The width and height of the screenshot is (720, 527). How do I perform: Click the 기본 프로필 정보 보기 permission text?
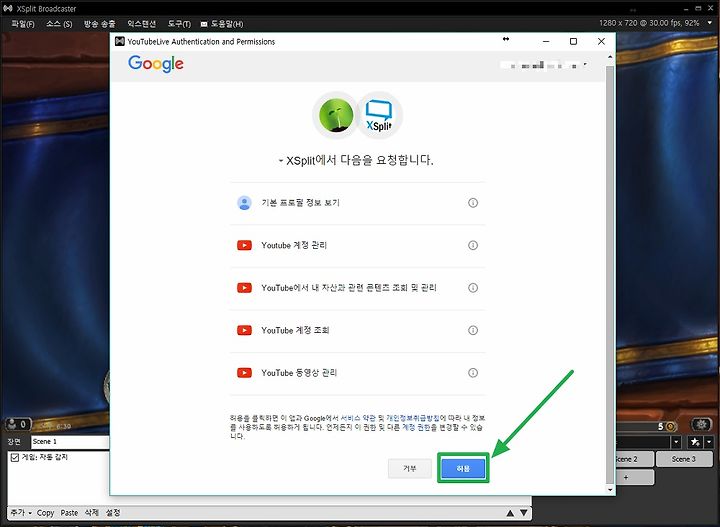pos(300,202)
